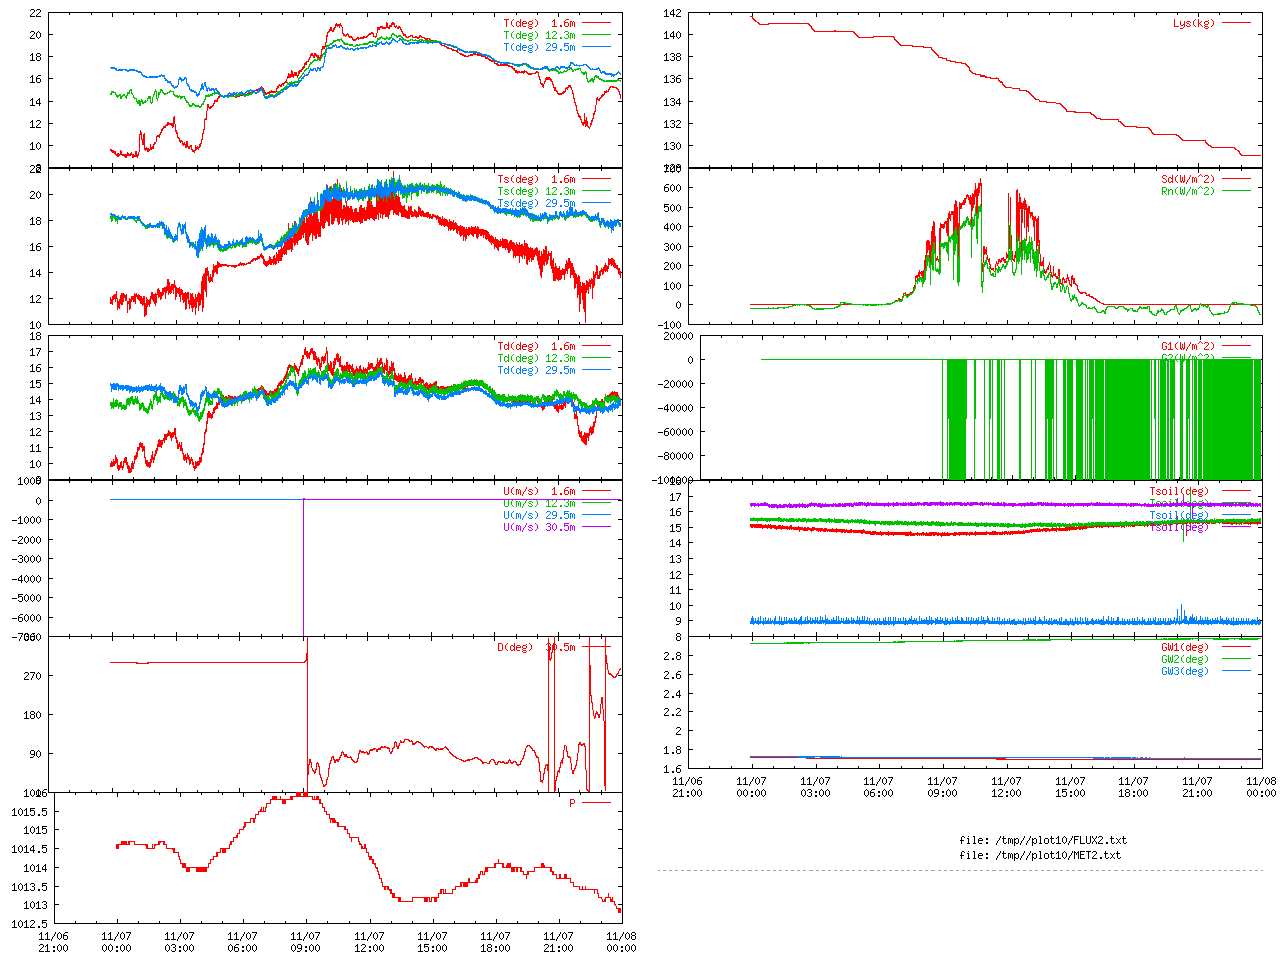Click the '142' axis value on Lys plot
Viewport: 1280px width, 960px height.
coord(672,13)
